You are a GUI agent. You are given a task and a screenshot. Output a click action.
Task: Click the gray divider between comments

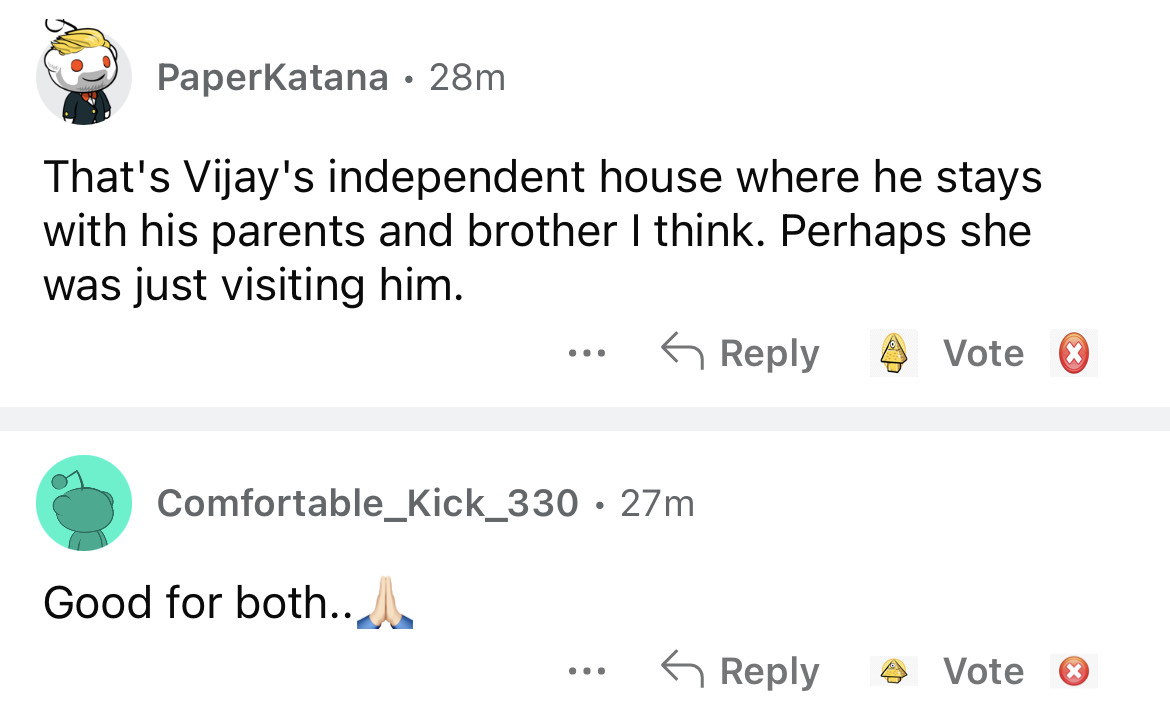(585, 419)
